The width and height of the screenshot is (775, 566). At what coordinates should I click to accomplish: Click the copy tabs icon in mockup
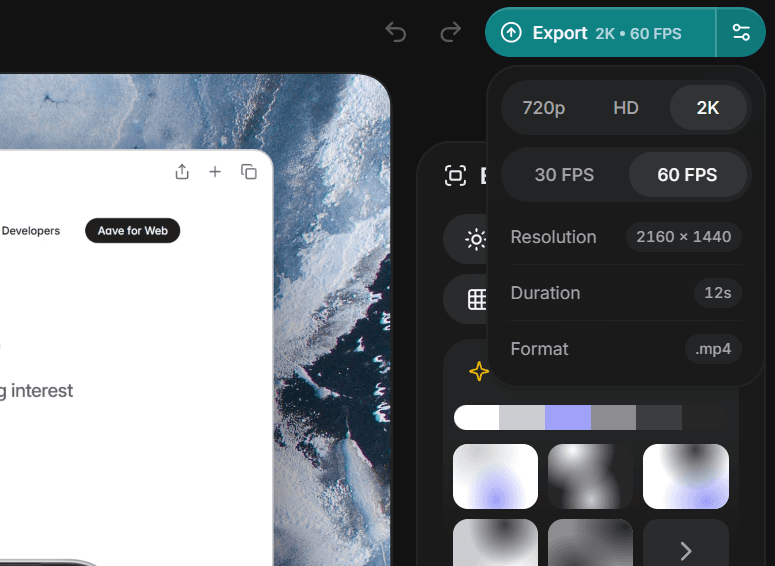pos(249,172)
